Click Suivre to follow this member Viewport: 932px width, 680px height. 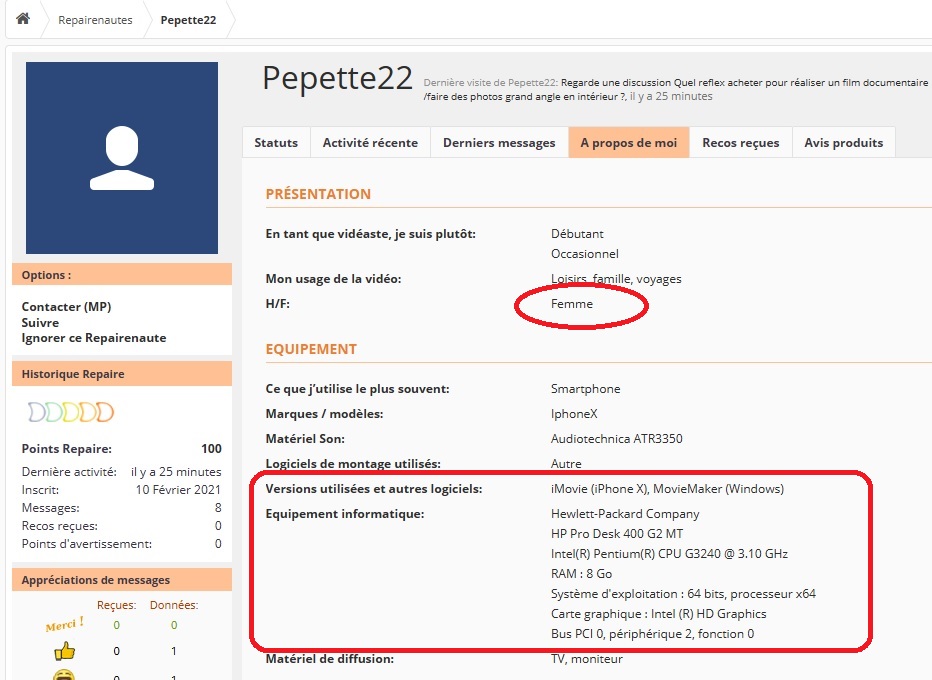(x=40, y=323)
